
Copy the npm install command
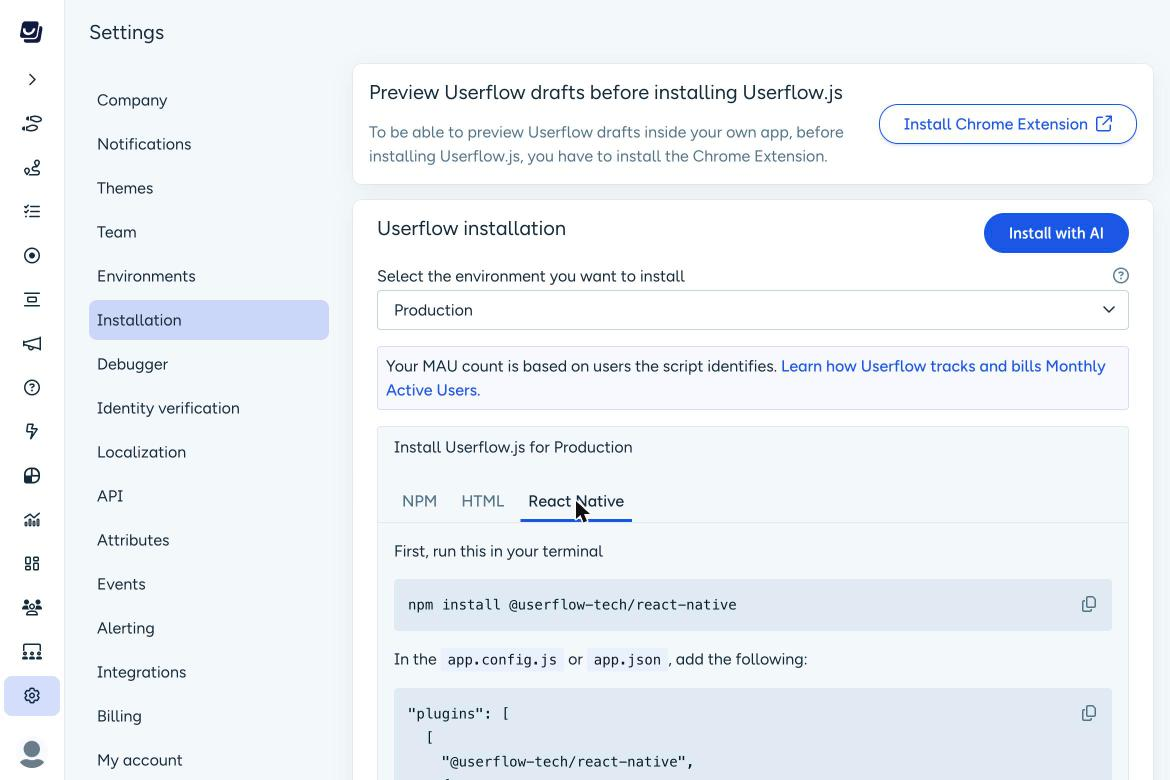coord(1089,604)
